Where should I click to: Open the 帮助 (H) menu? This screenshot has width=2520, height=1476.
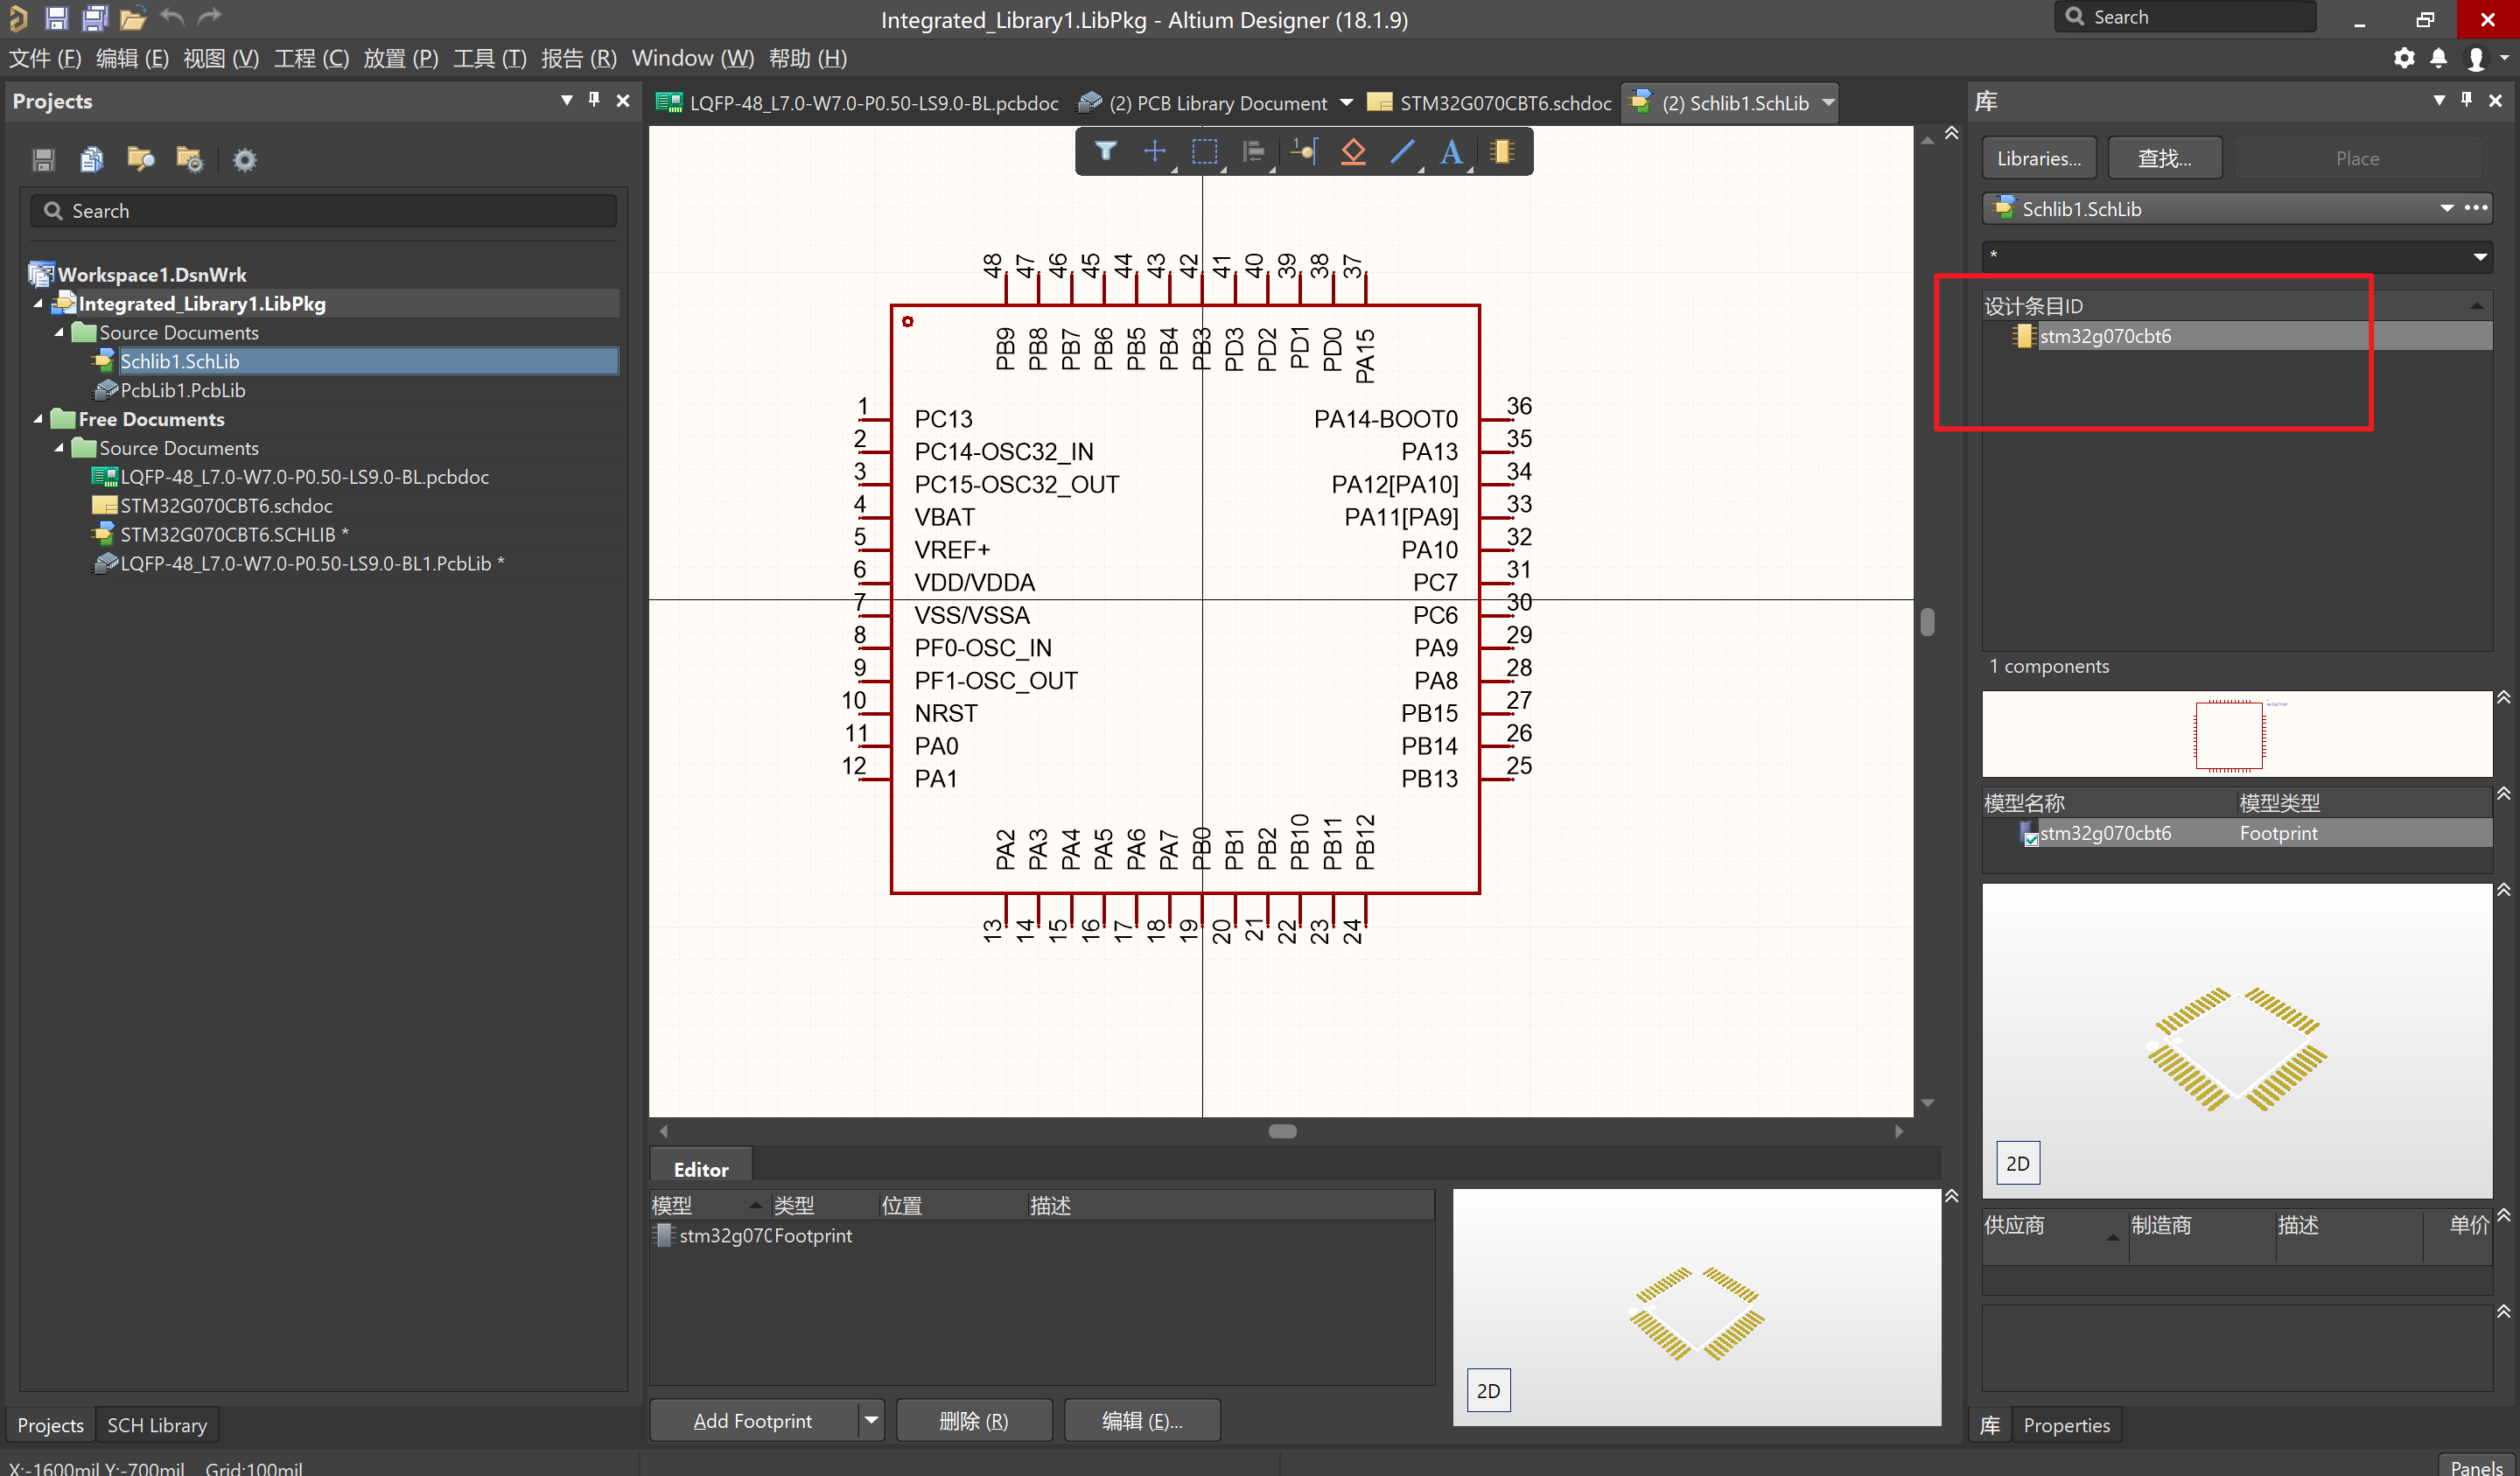coord(807,58)
